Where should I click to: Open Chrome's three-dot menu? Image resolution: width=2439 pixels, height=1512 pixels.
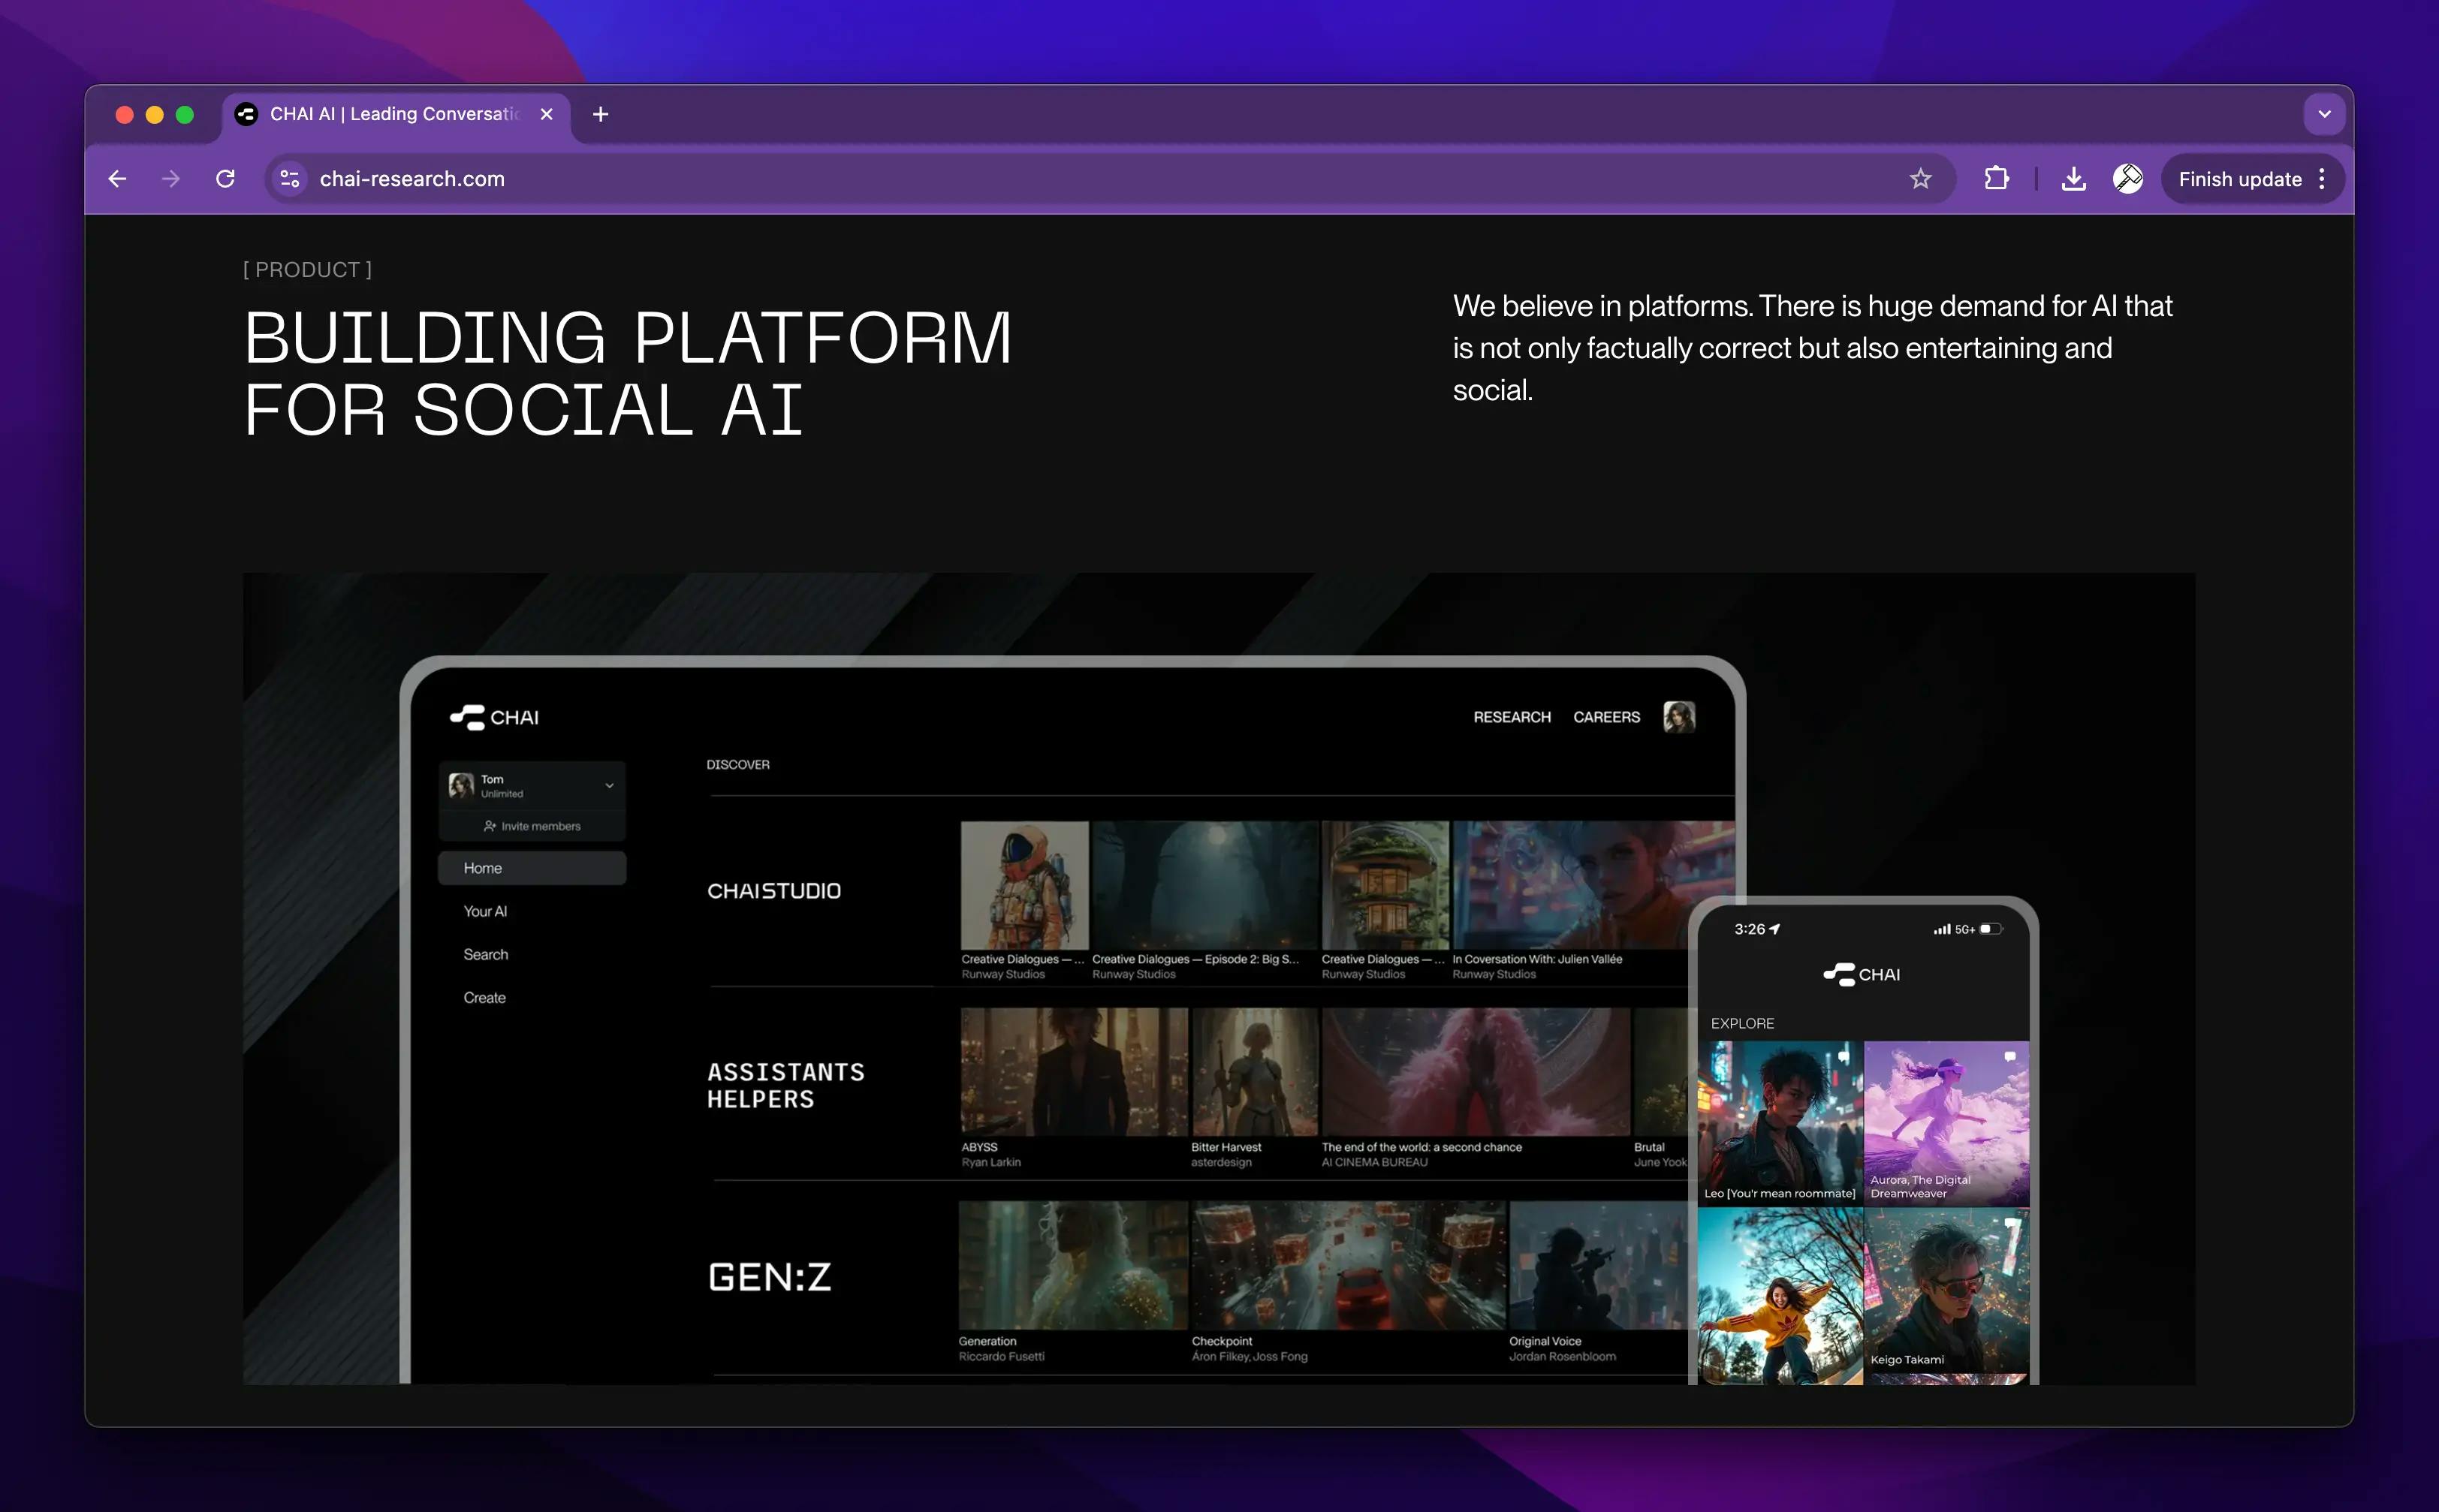tap(2322, 179)
